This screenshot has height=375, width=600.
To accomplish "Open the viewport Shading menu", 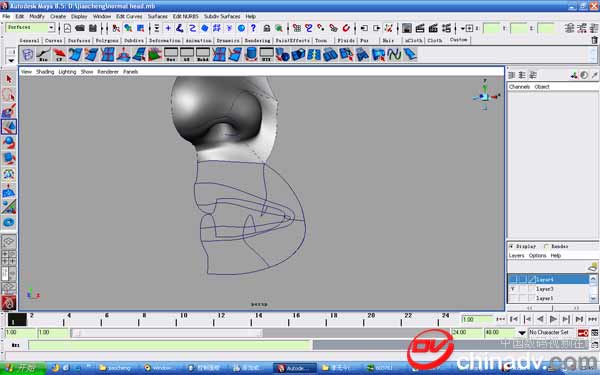I will click(45, 72).
